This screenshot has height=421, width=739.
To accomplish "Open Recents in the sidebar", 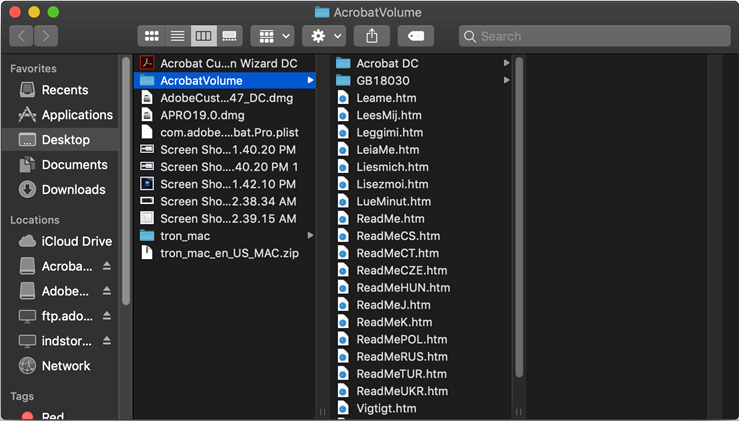I will [x=60, y=90].
